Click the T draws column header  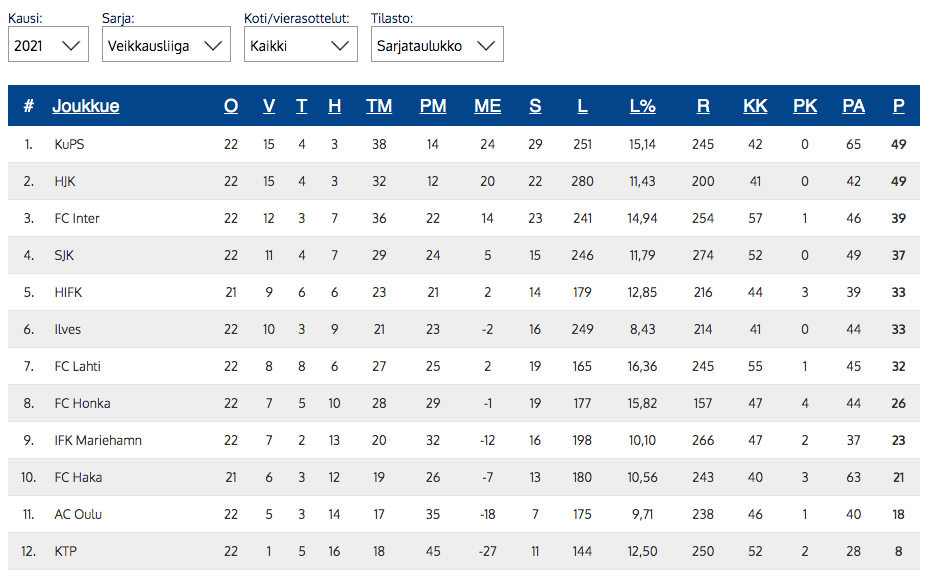tap(302, 106)
